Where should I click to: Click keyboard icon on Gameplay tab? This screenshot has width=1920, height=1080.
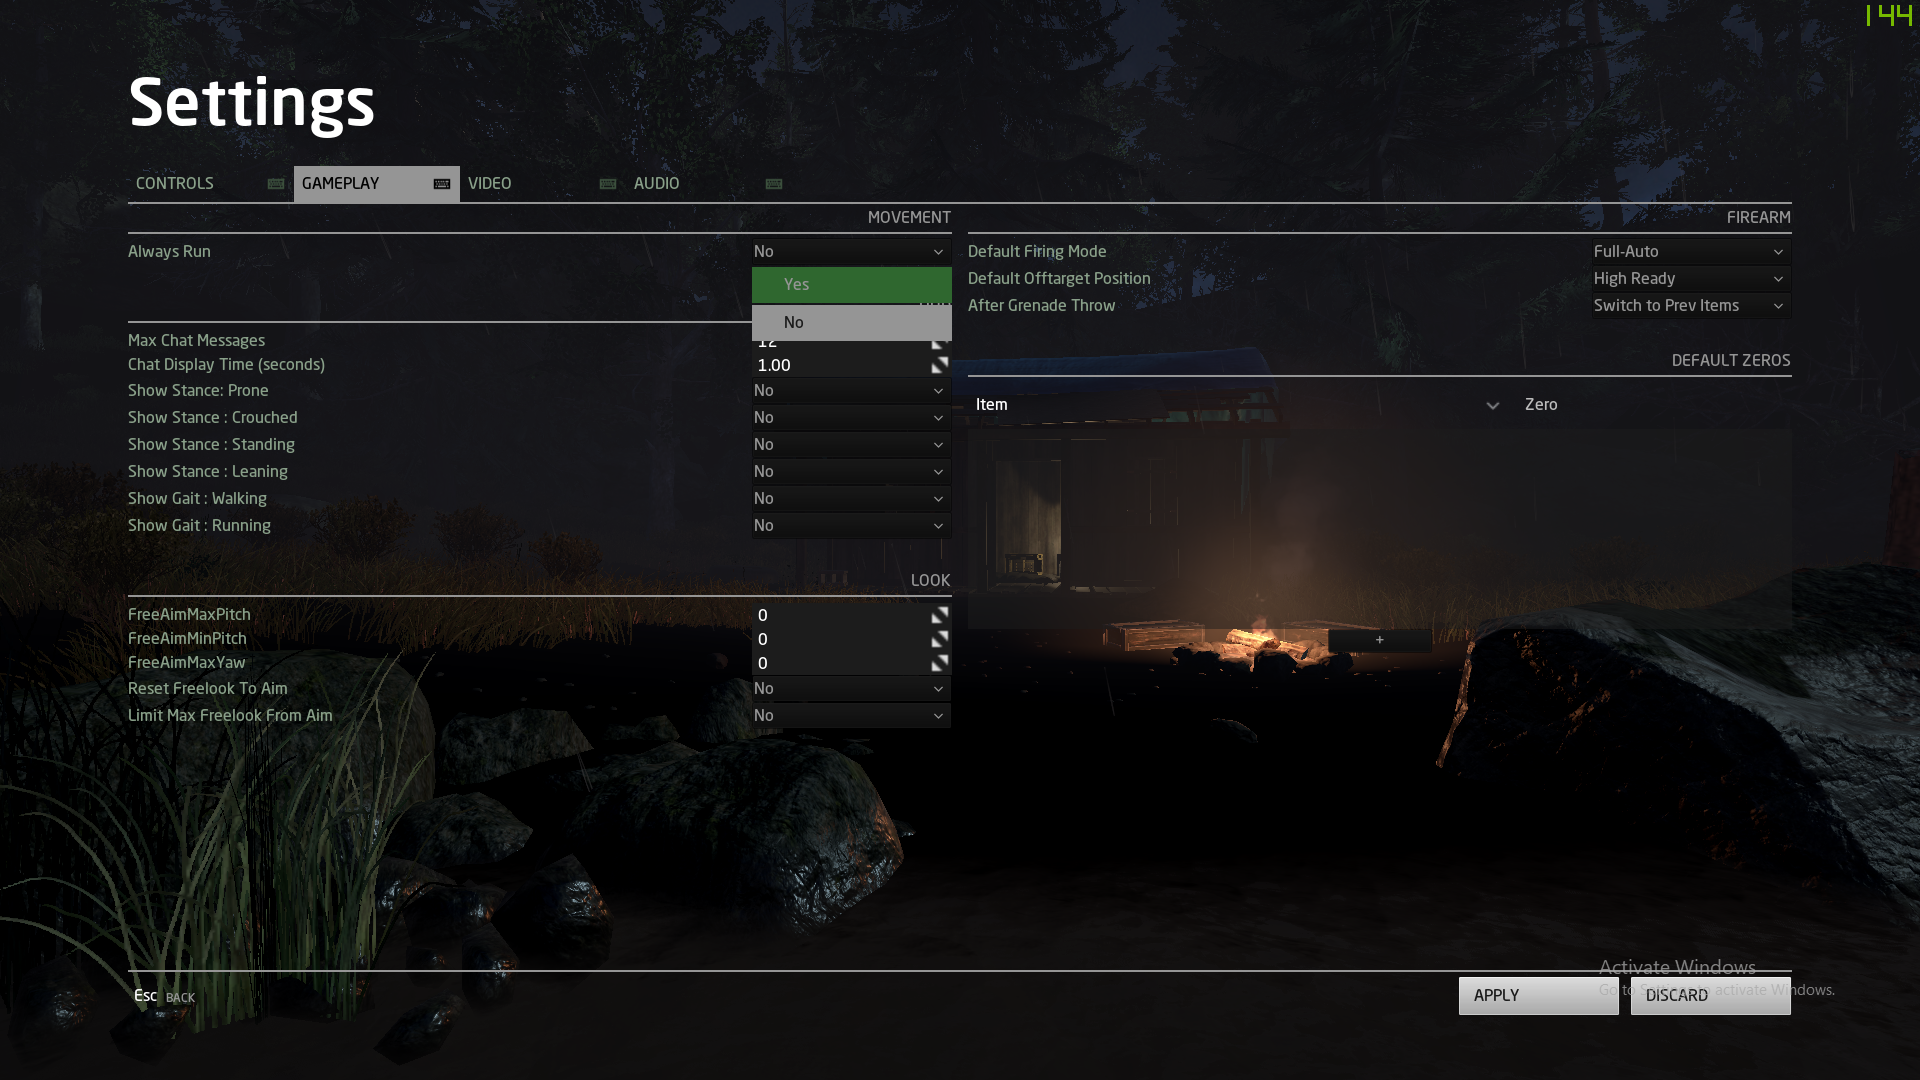(x=442, y=184)
